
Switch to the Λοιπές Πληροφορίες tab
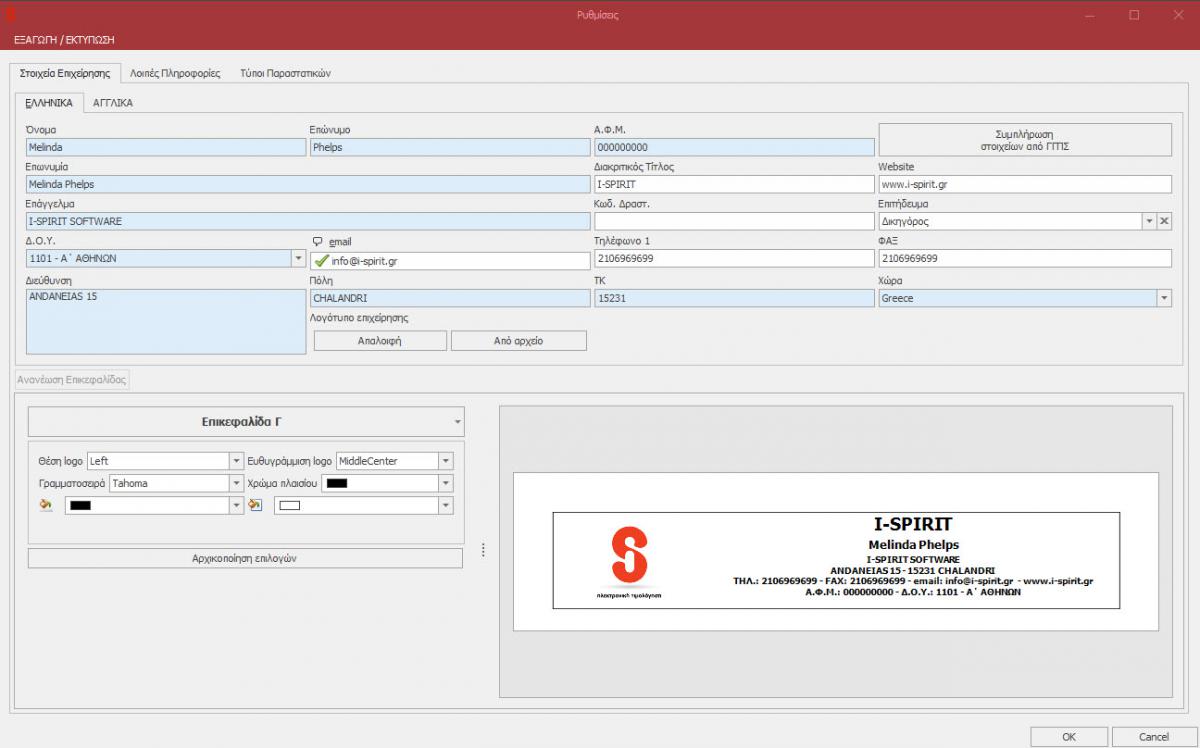pyautogui.click(x=175, y=73)
